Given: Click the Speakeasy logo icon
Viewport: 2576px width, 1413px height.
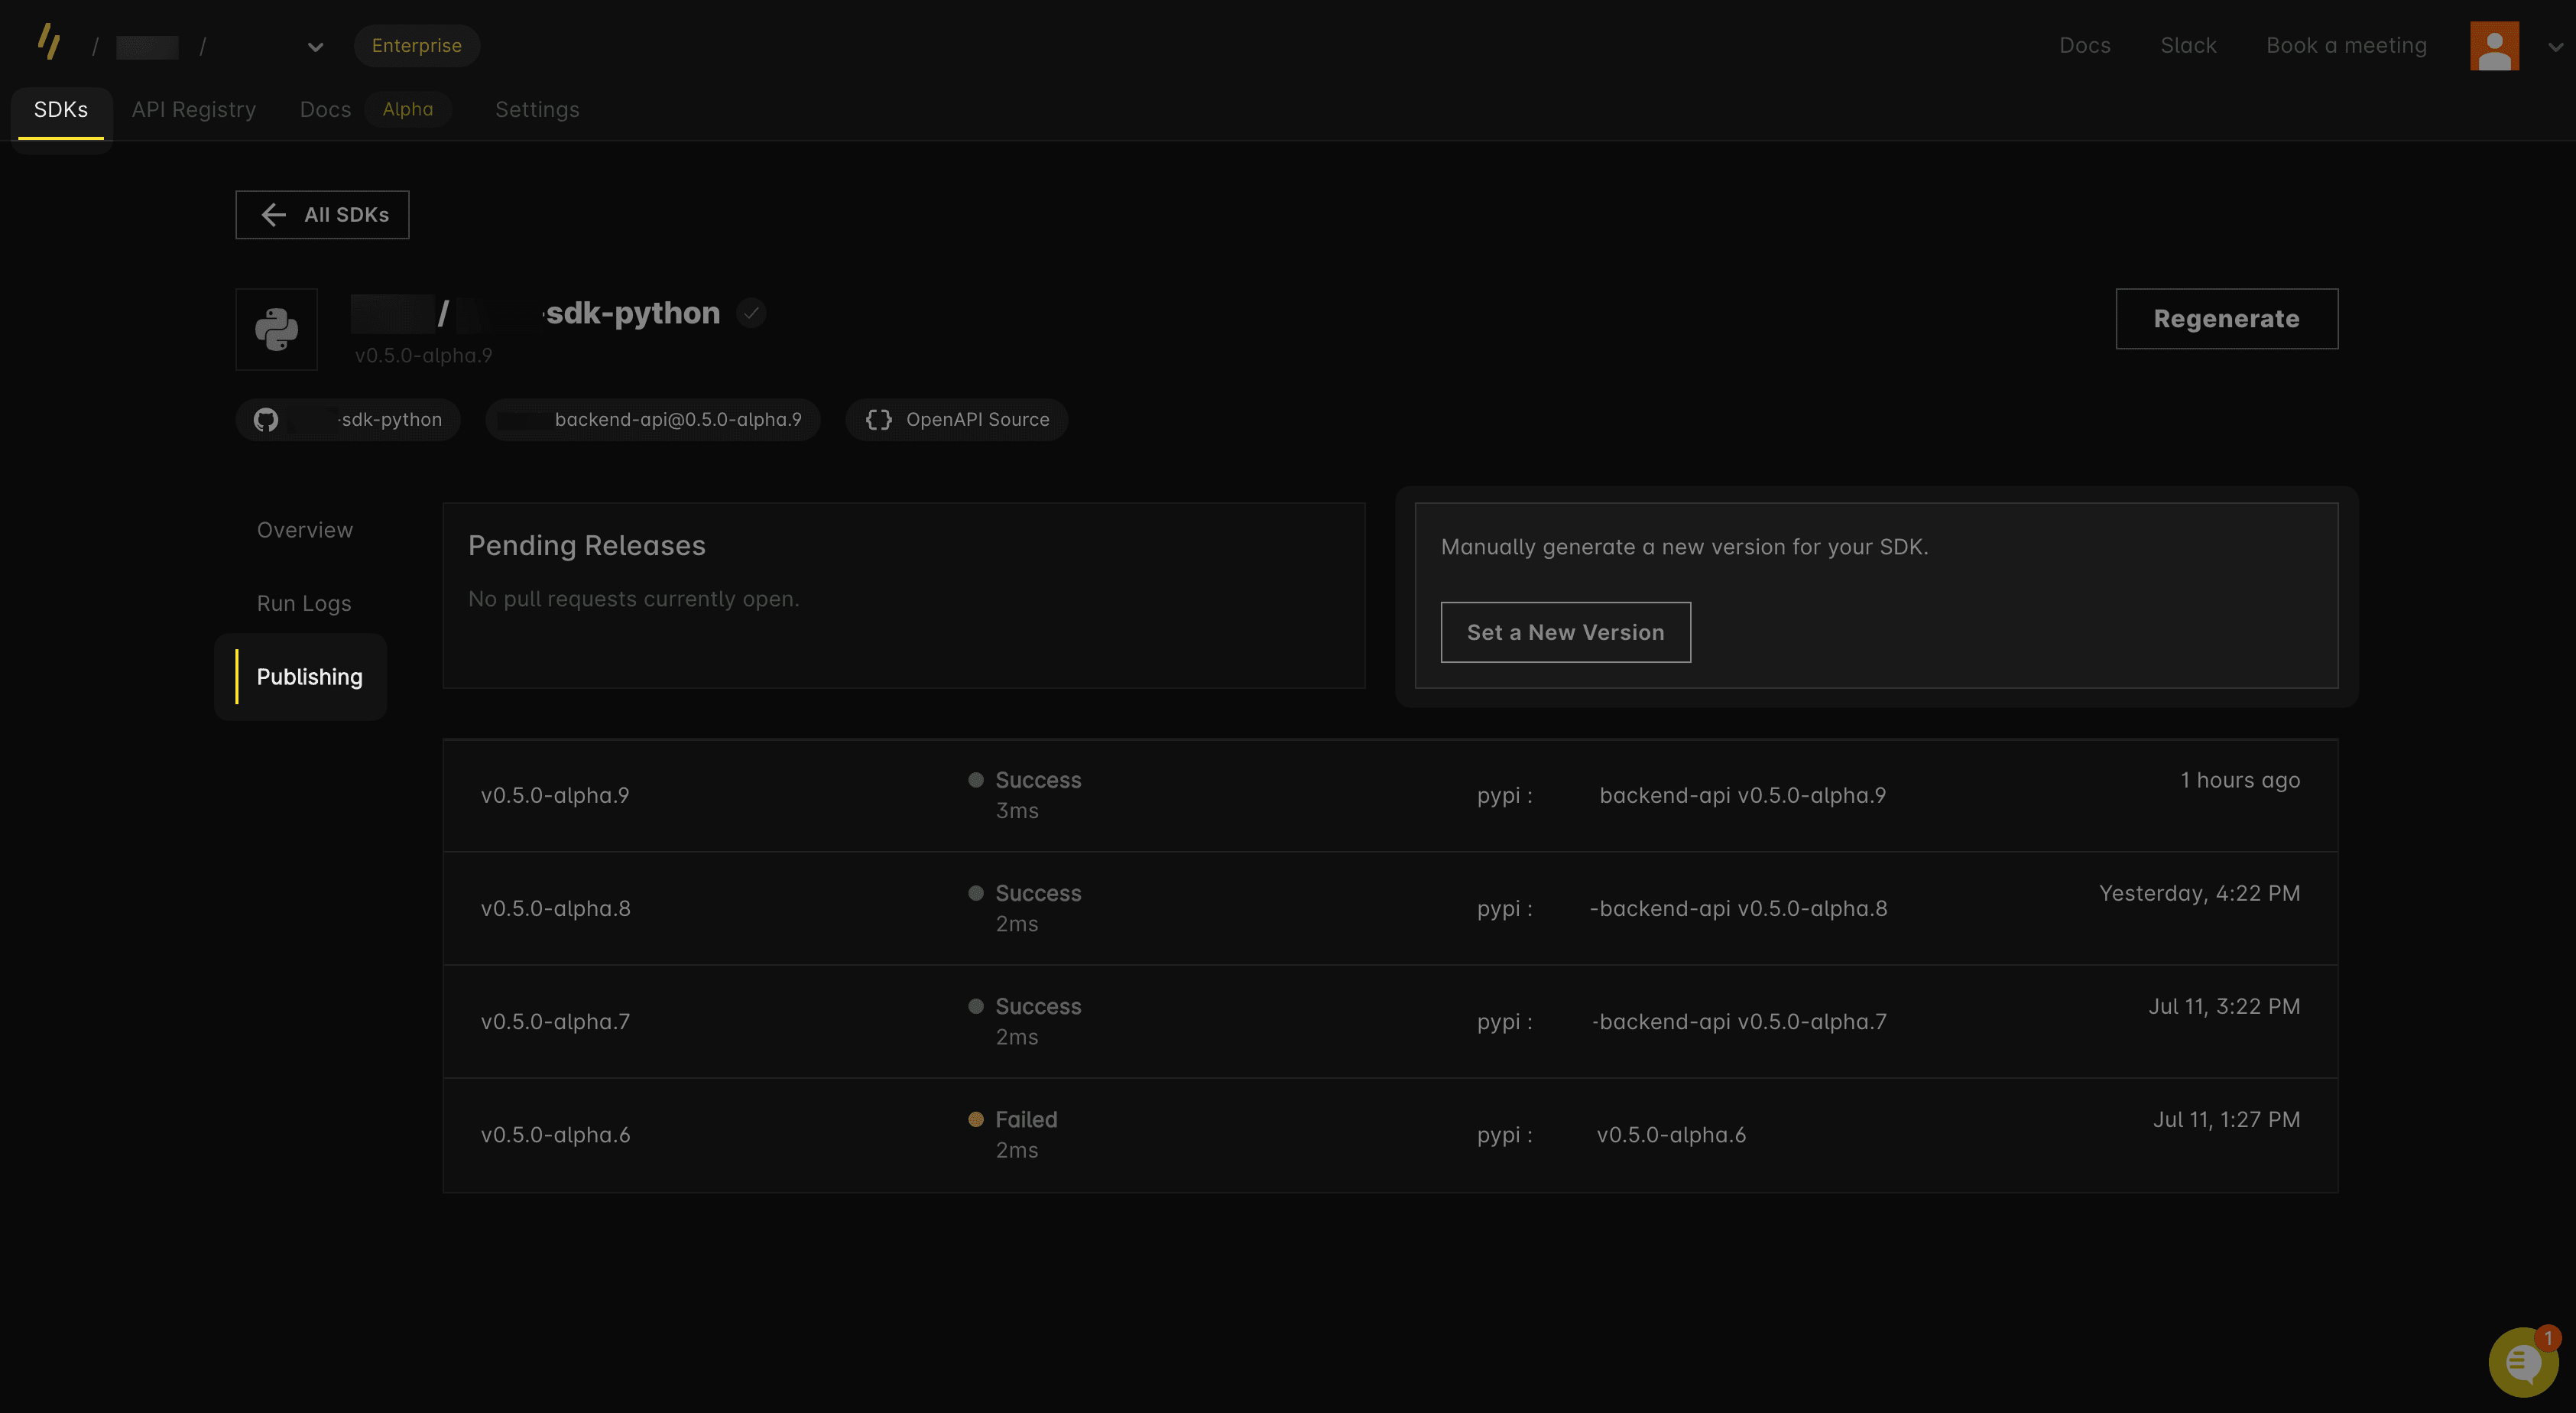Looking at the screenshot, I should (x=49, y=42).
